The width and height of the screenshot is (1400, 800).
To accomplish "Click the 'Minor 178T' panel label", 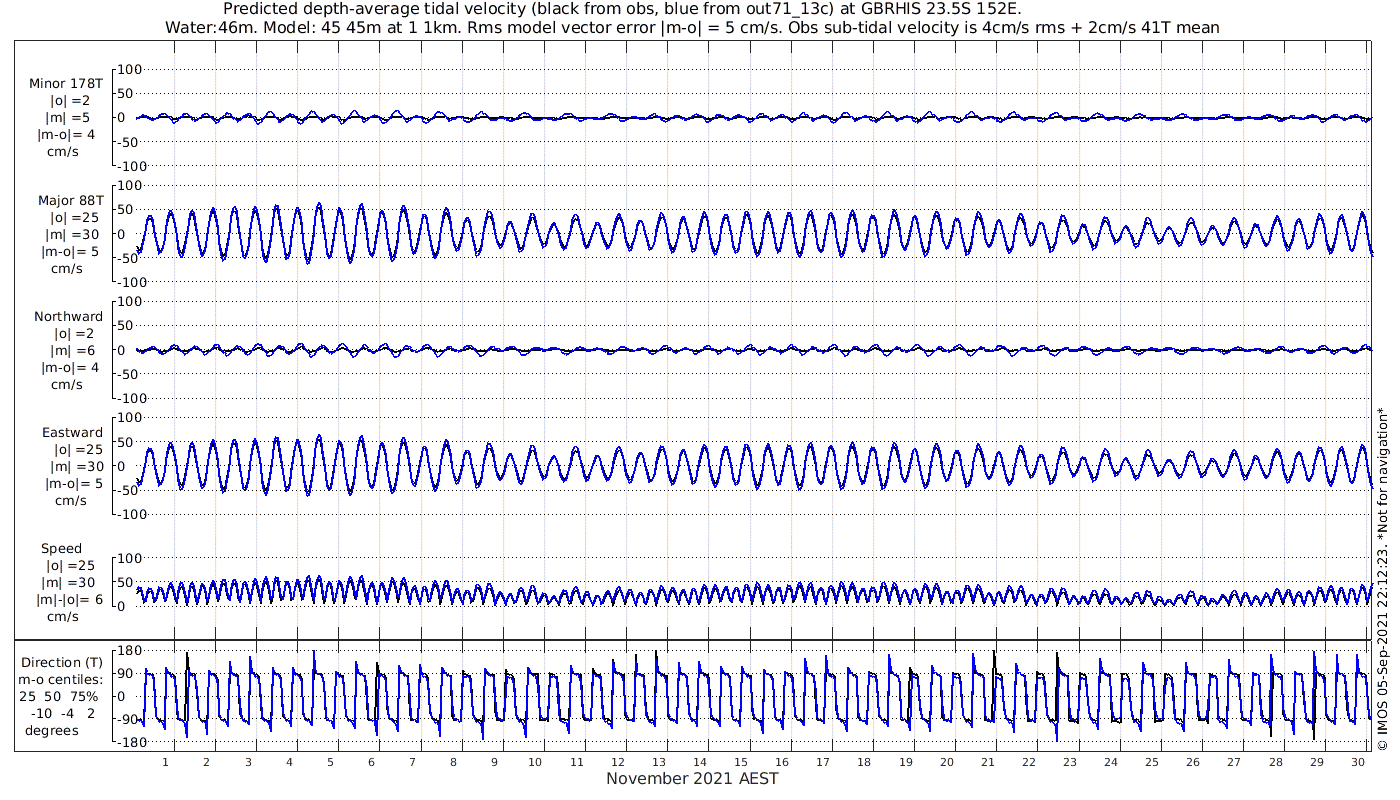I will (x=67, y=84).
